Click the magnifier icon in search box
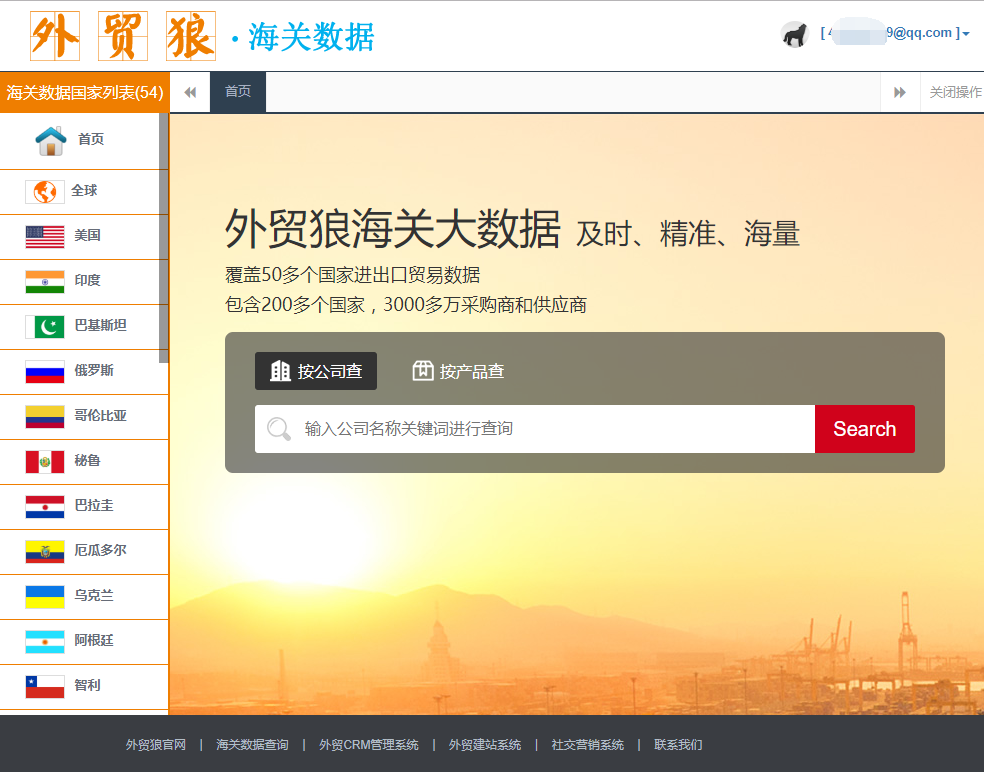The image size is (984, 772). (279, 429)
